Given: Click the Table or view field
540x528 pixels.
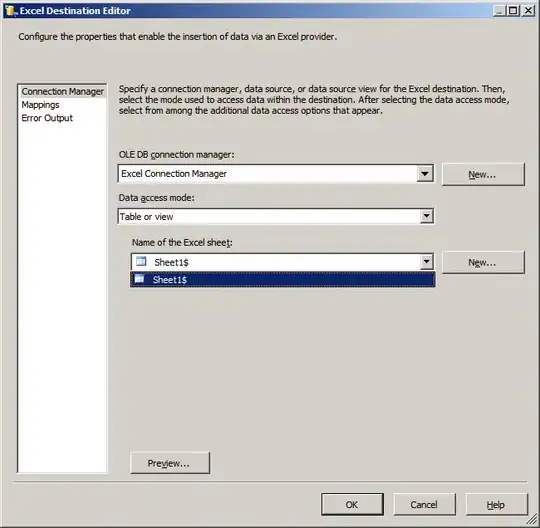Looking at the screenshot, I should tap(269, 217).
